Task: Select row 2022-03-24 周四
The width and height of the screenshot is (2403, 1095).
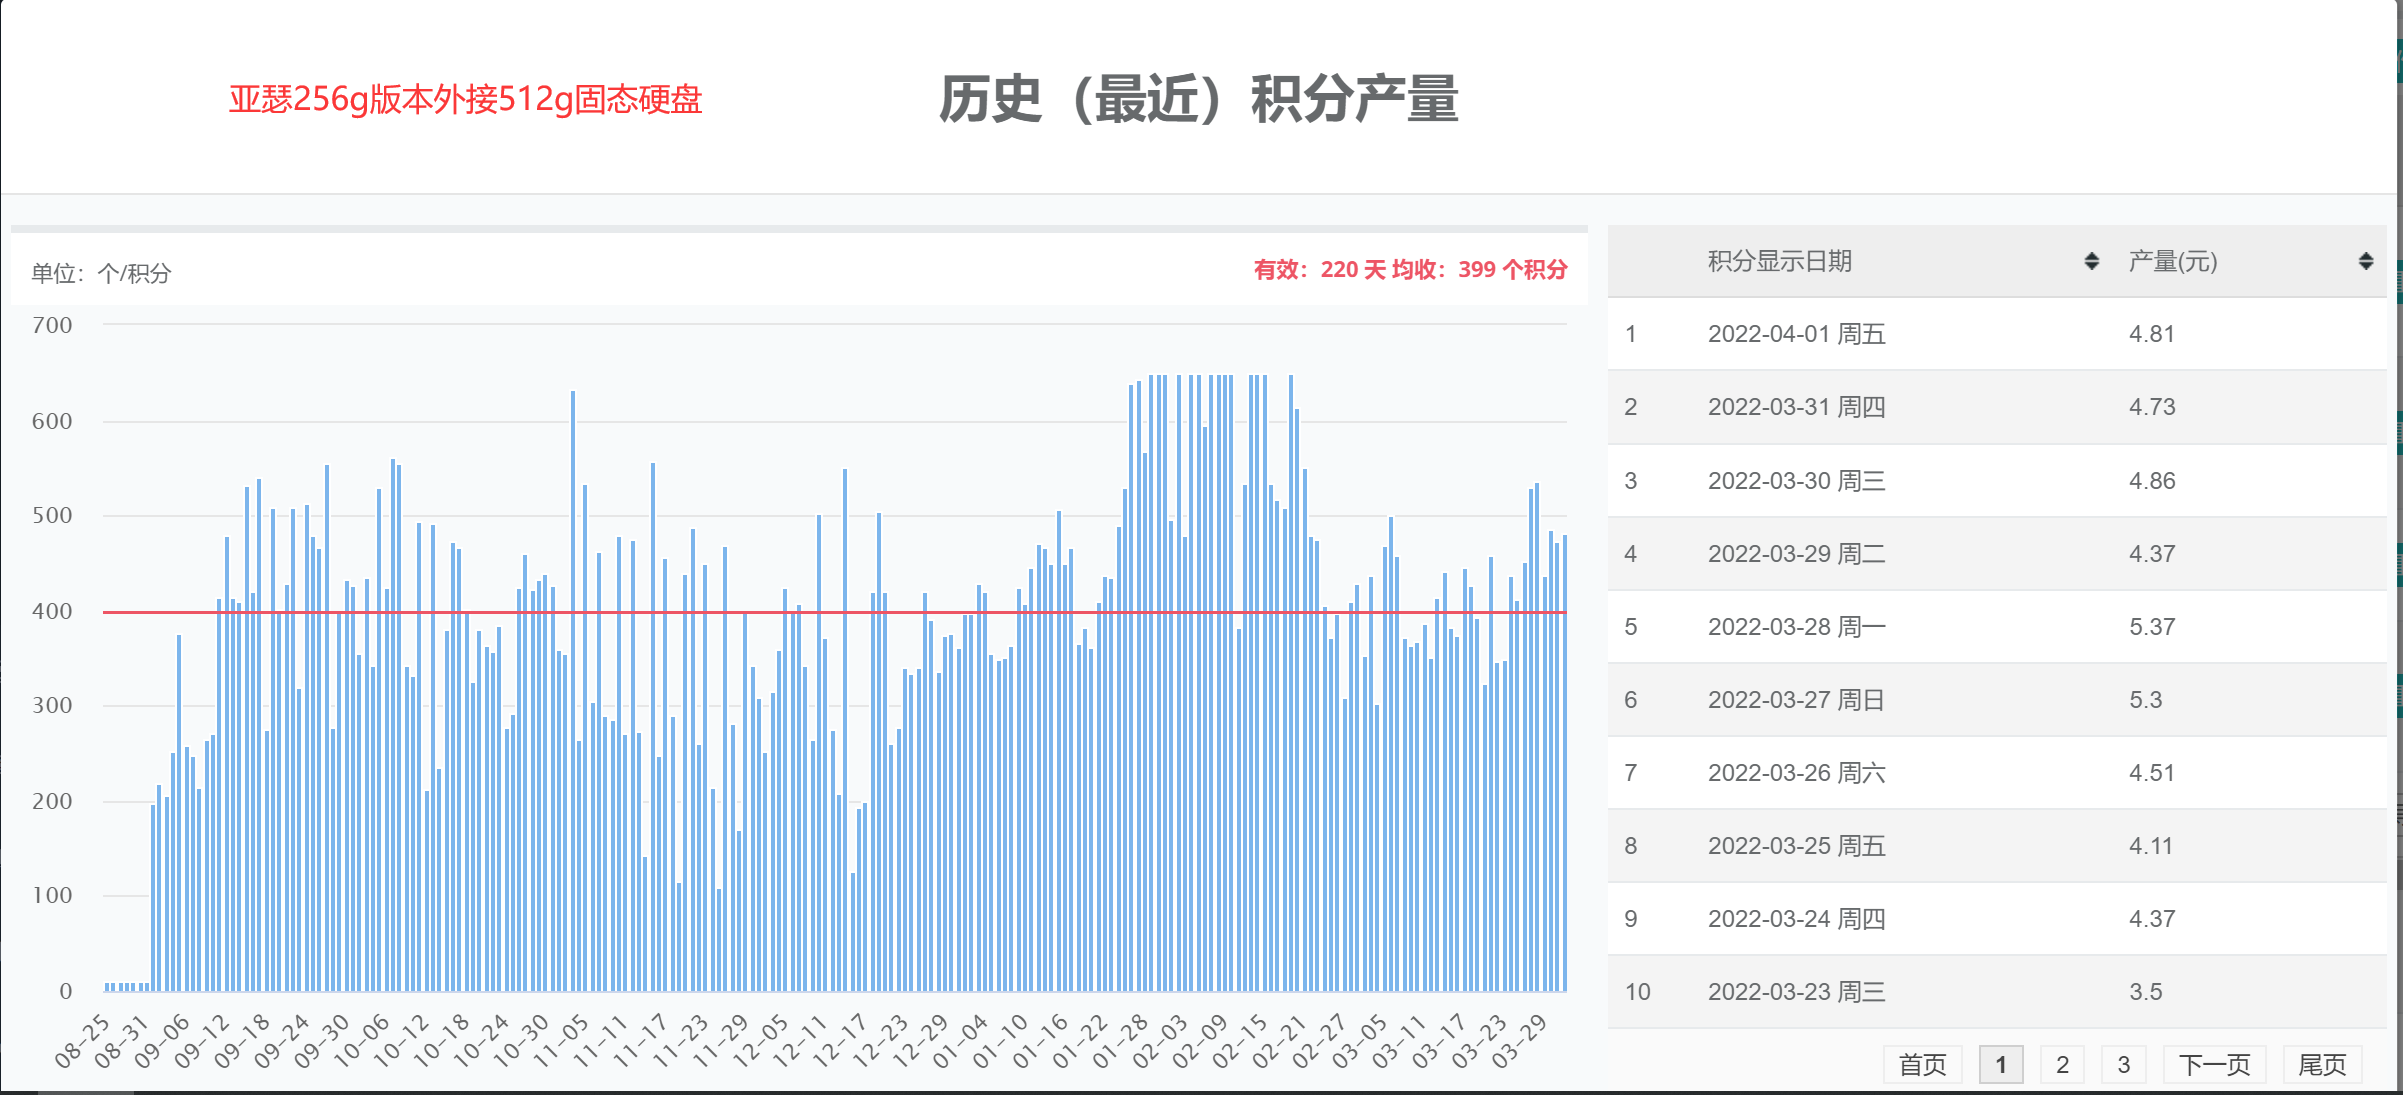Action: [1997, 918]
